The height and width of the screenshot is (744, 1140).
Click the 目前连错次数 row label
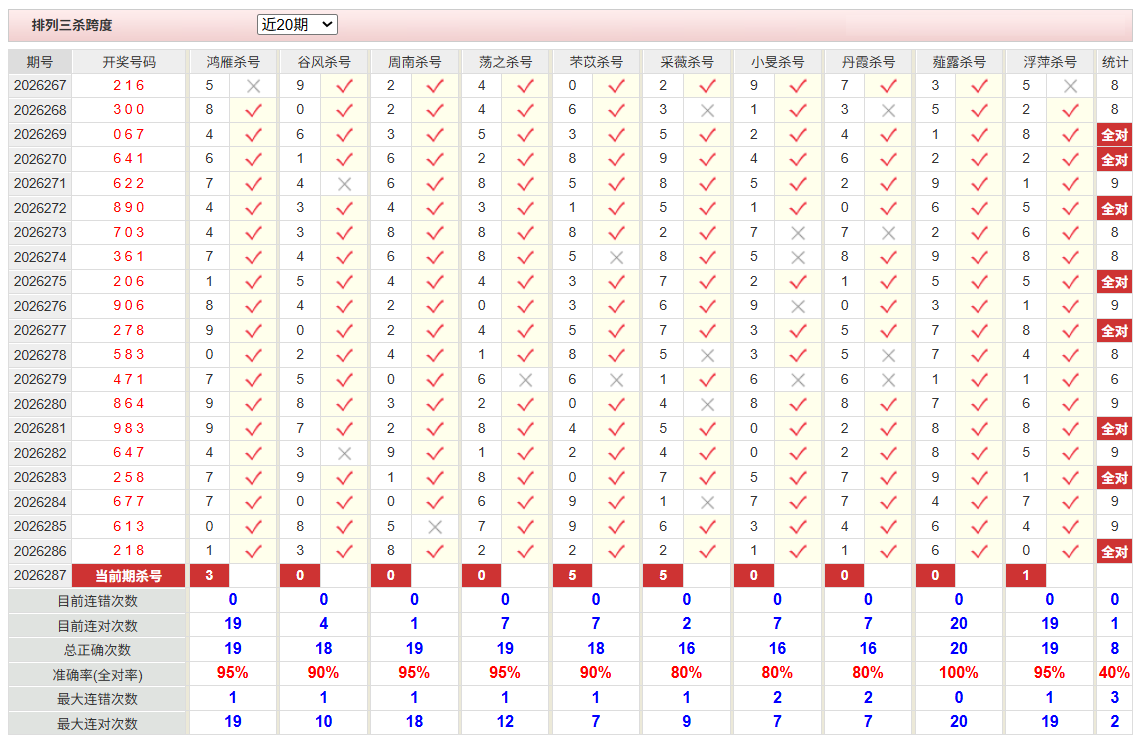click(x=97, y=601)
